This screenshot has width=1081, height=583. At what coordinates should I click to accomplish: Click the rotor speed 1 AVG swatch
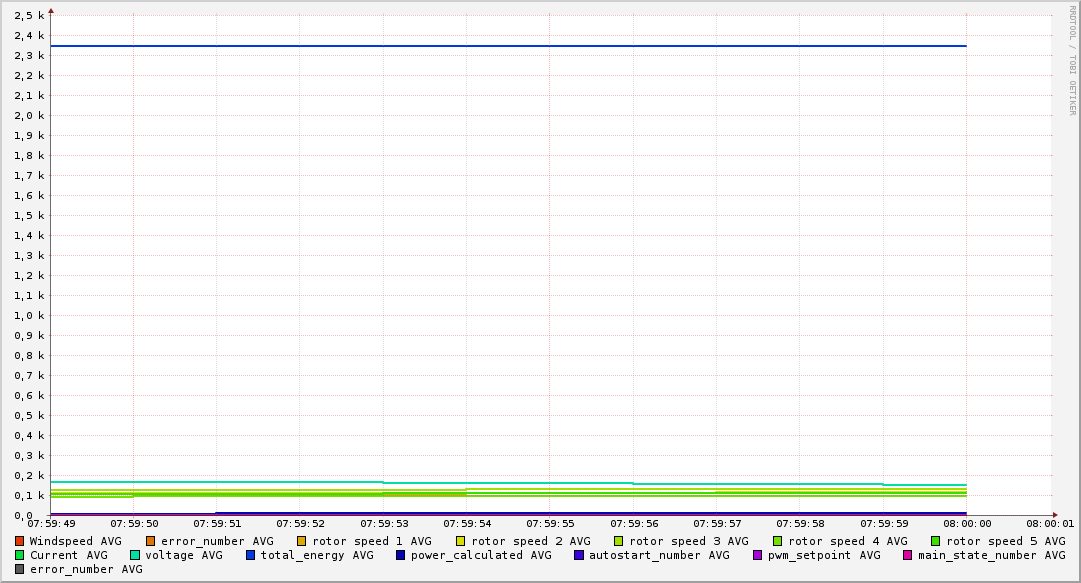coord(301,541)
